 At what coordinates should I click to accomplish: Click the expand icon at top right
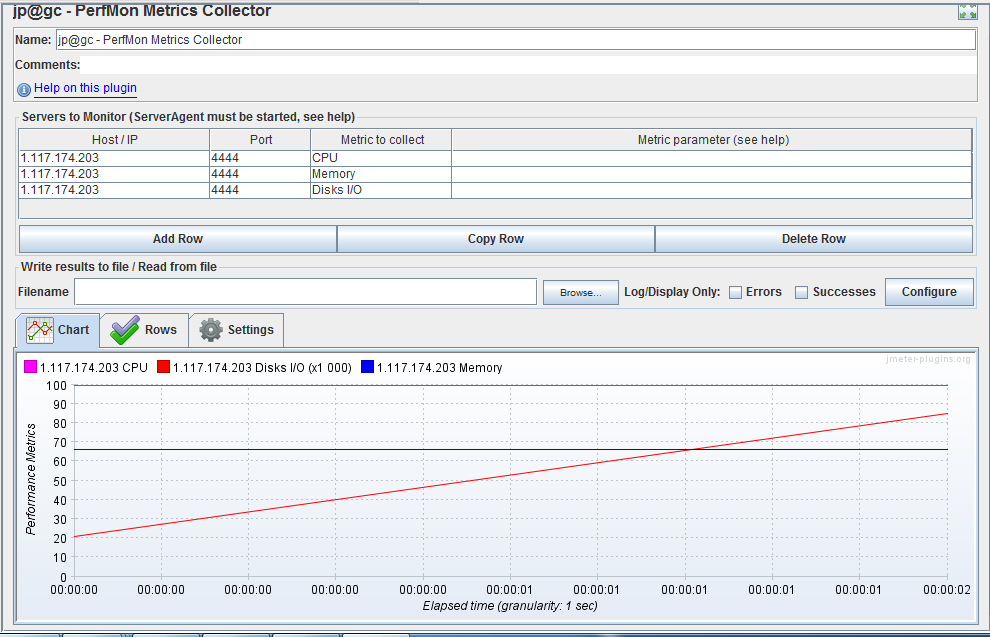(x=967, y=12)
